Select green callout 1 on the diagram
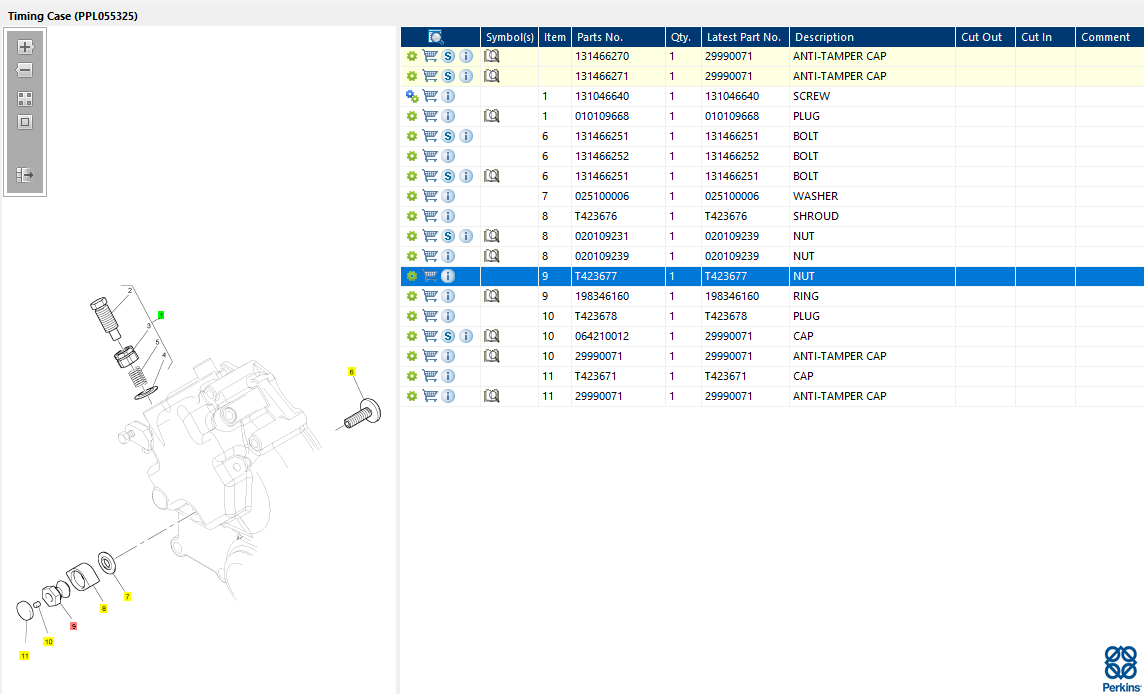The image size is (1144, 694). point(161,315)
